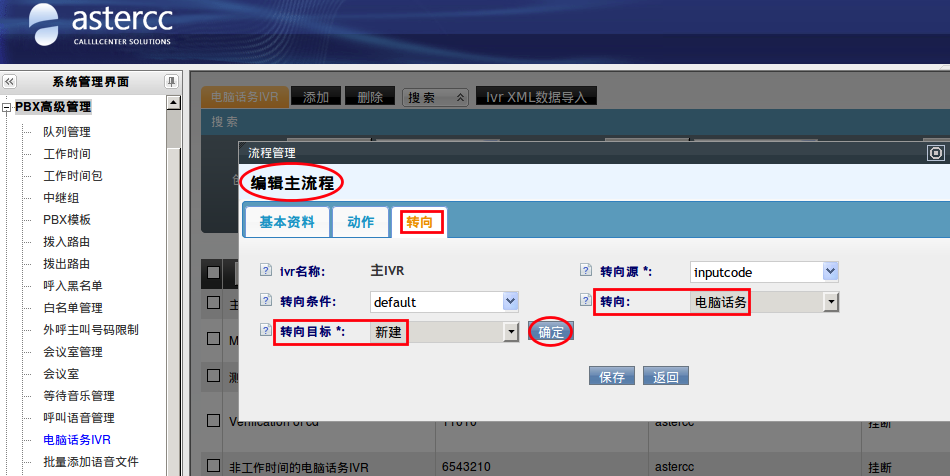
Task: Click help icon beside 转向源
Action: (x=586, y=270)
